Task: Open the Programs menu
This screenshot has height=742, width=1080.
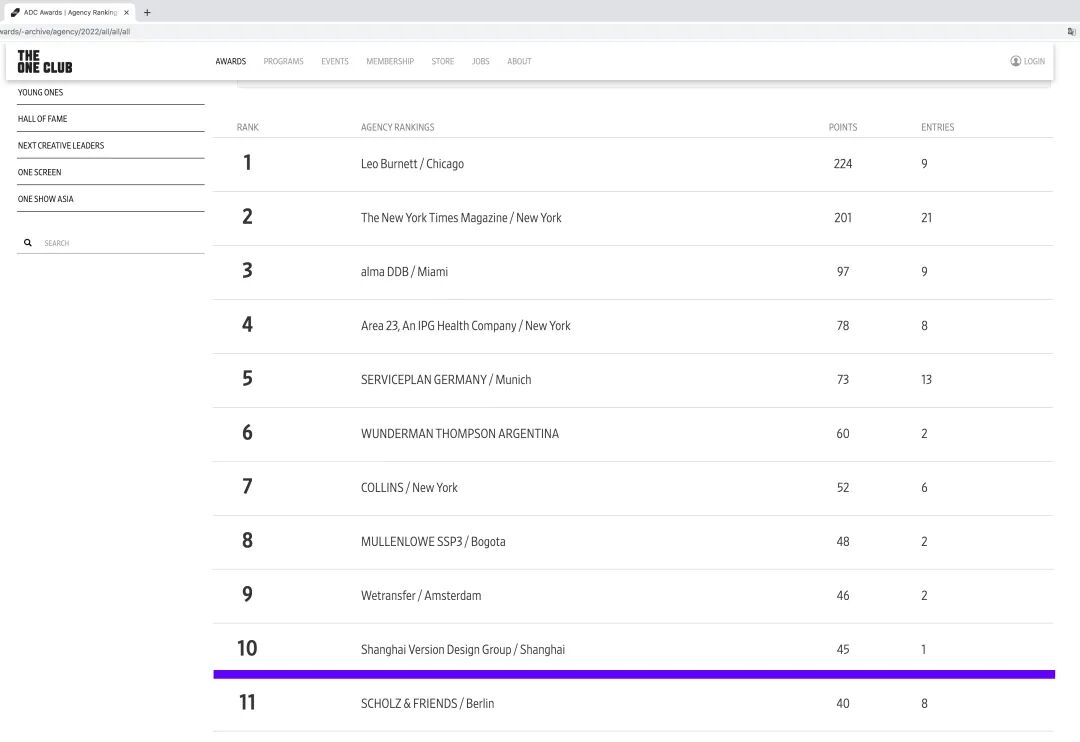Action: coord(283,61)
